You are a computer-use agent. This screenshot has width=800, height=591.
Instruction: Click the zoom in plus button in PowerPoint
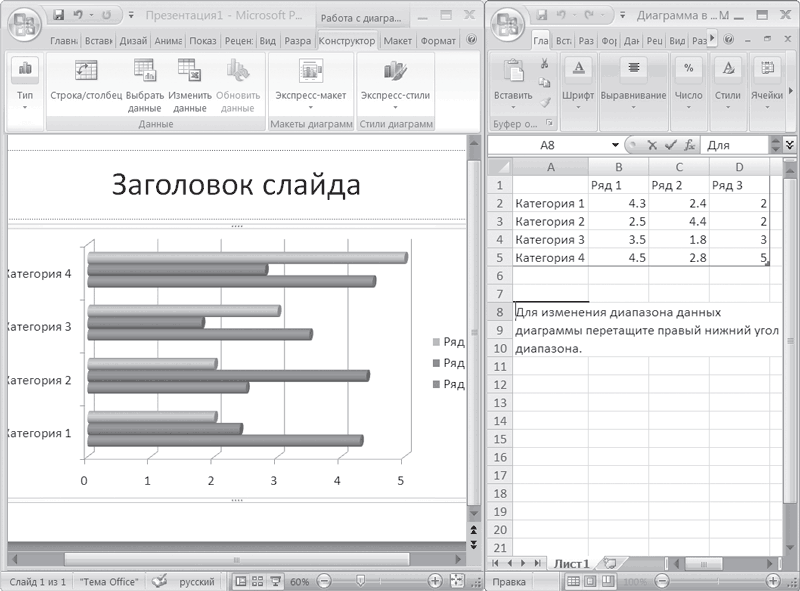point(435,580)
